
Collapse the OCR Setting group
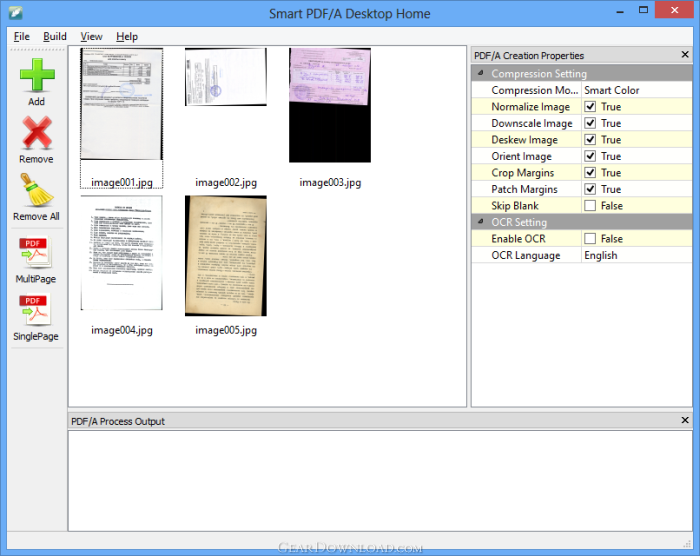coord(481,222)
